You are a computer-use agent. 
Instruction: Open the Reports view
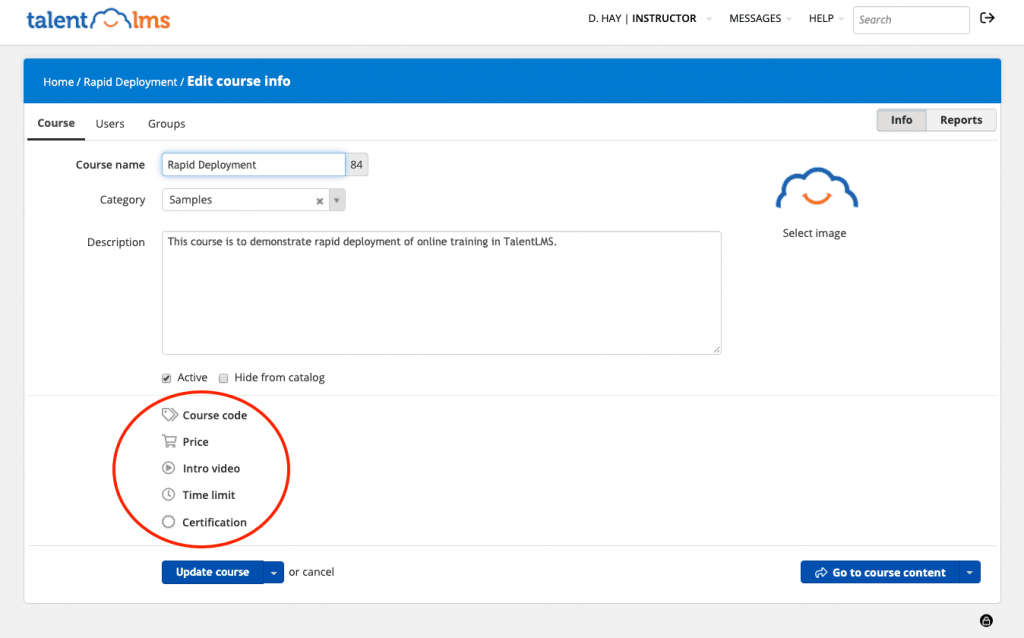point(959,119)
